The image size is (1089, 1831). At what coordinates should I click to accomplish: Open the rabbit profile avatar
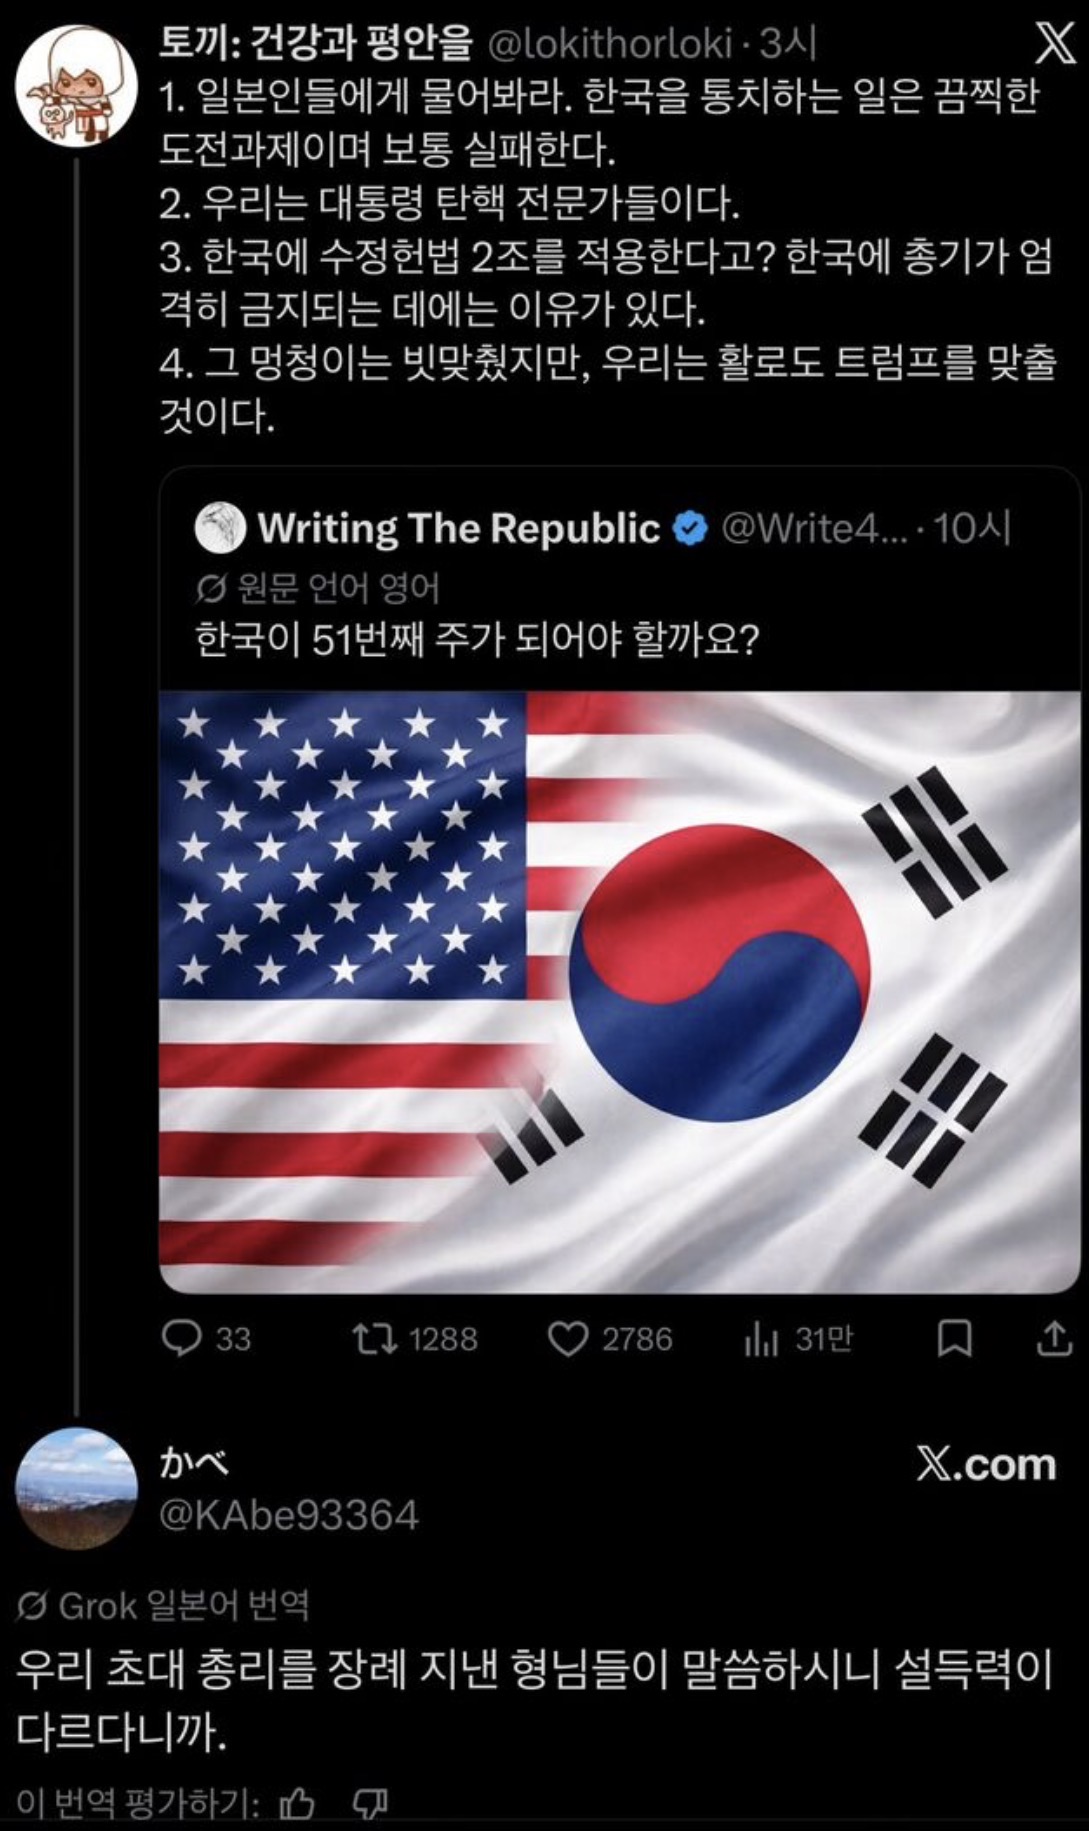coord(75,87)
